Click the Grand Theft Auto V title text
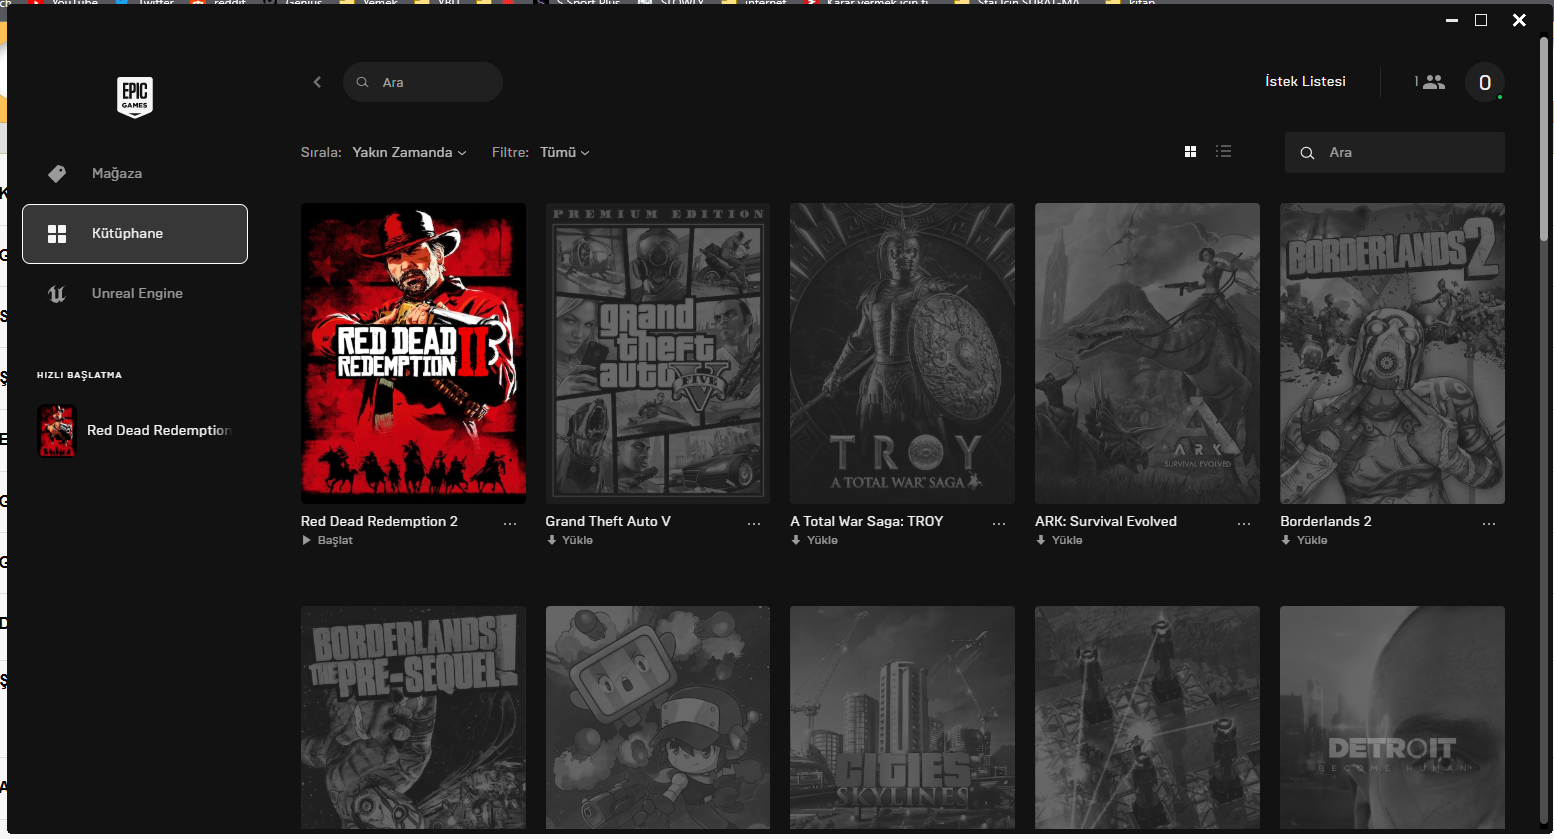This screenshot has height=839, width=1554. click(x=608, y=521)
